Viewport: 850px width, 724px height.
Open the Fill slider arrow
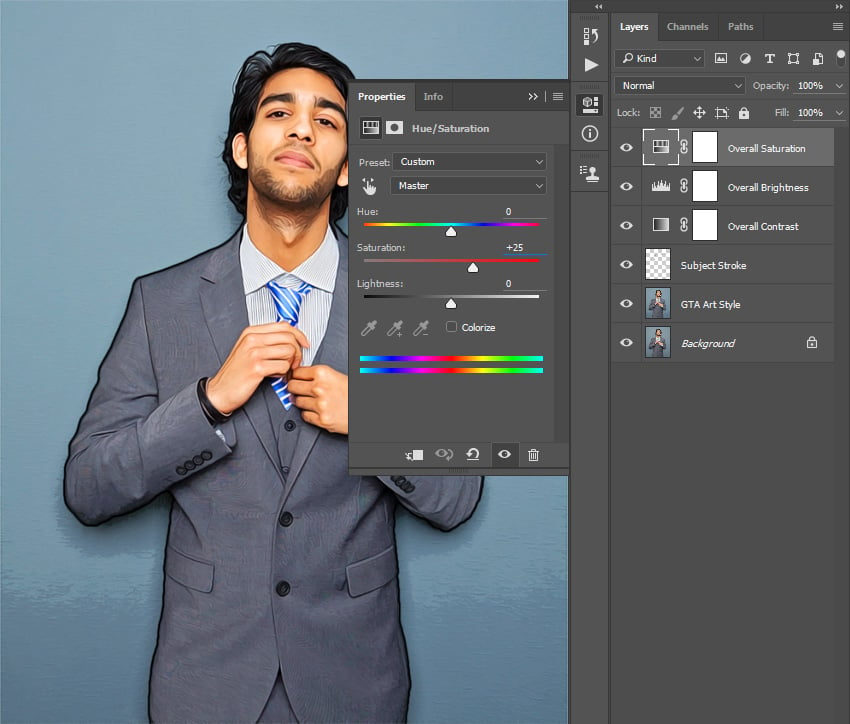tap(839, 113)
